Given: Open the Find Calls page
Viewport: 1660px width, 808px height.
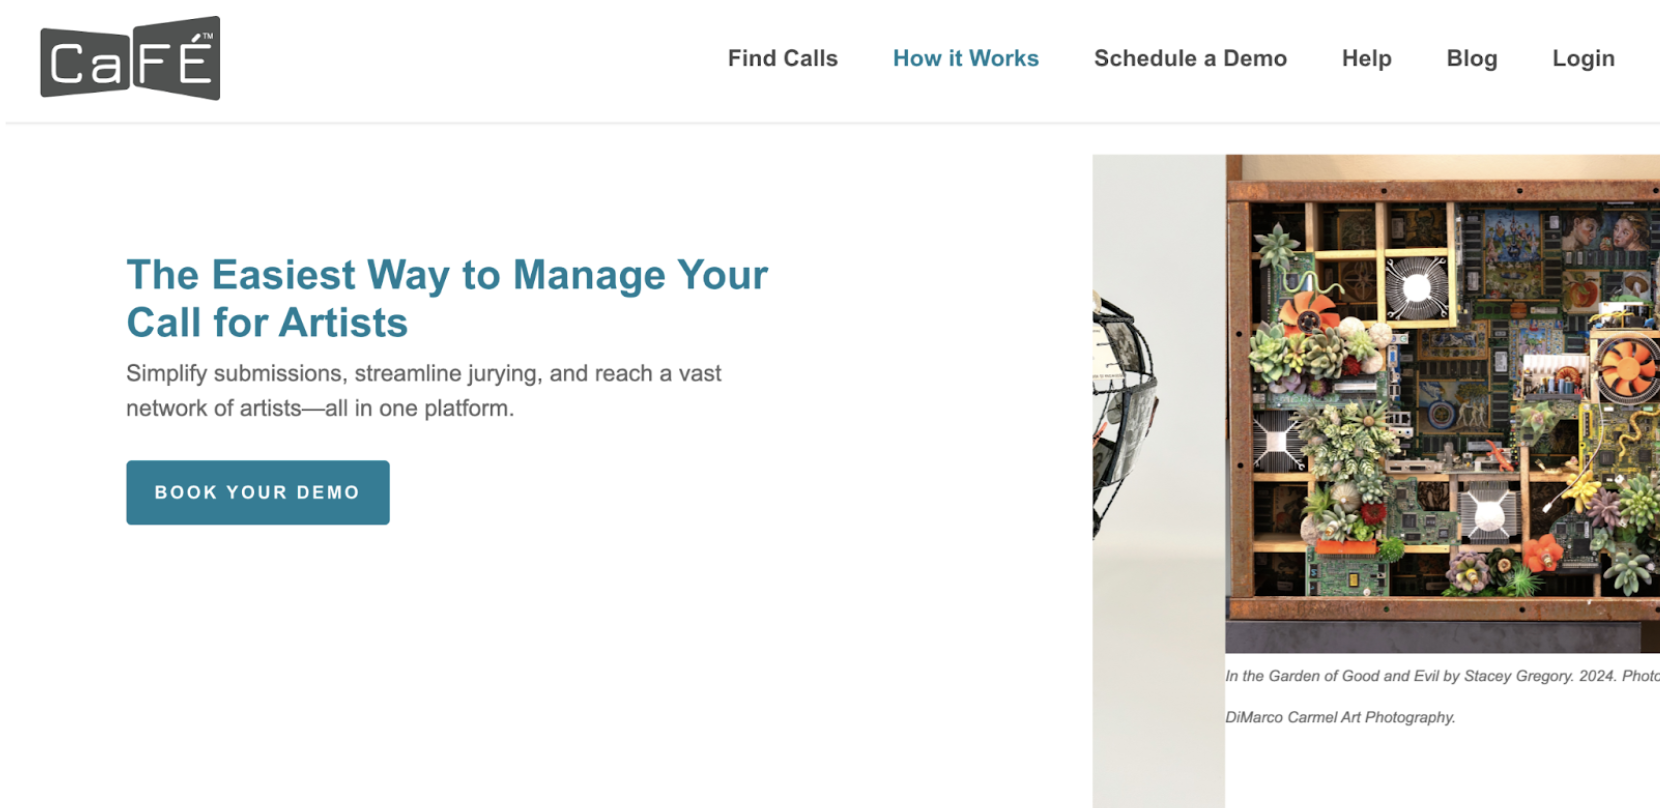Looking at the screenshot, I should [x=783, y=58].
